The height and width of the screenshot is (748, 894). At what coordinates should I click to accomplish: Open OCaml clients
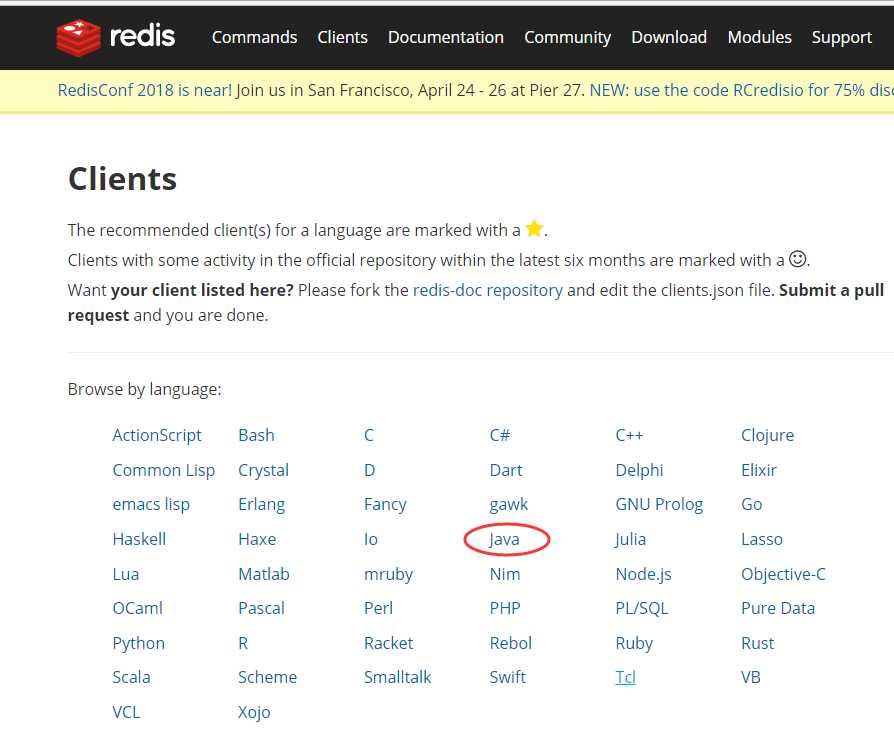pyautogui.click(x=137, y=608)
